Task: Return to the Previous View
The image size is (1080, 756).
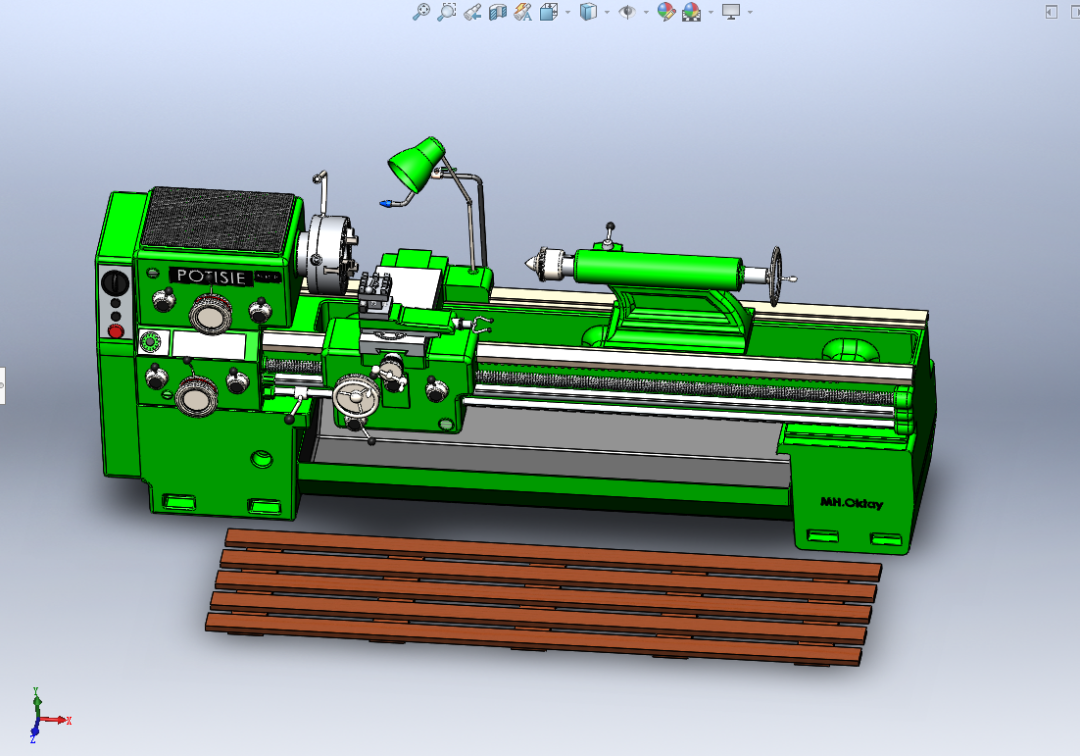Action: click(x=472, y=12)
